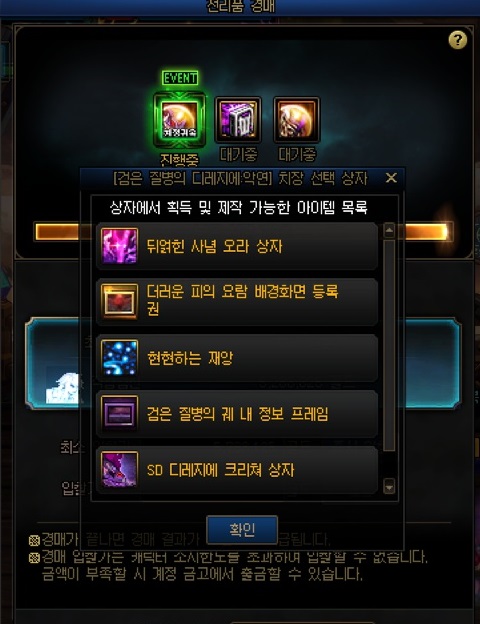Select the third auction item orb icon
The width and height of the screenshot is (480, 624).
pyautogui.click(x=297, y=120)
